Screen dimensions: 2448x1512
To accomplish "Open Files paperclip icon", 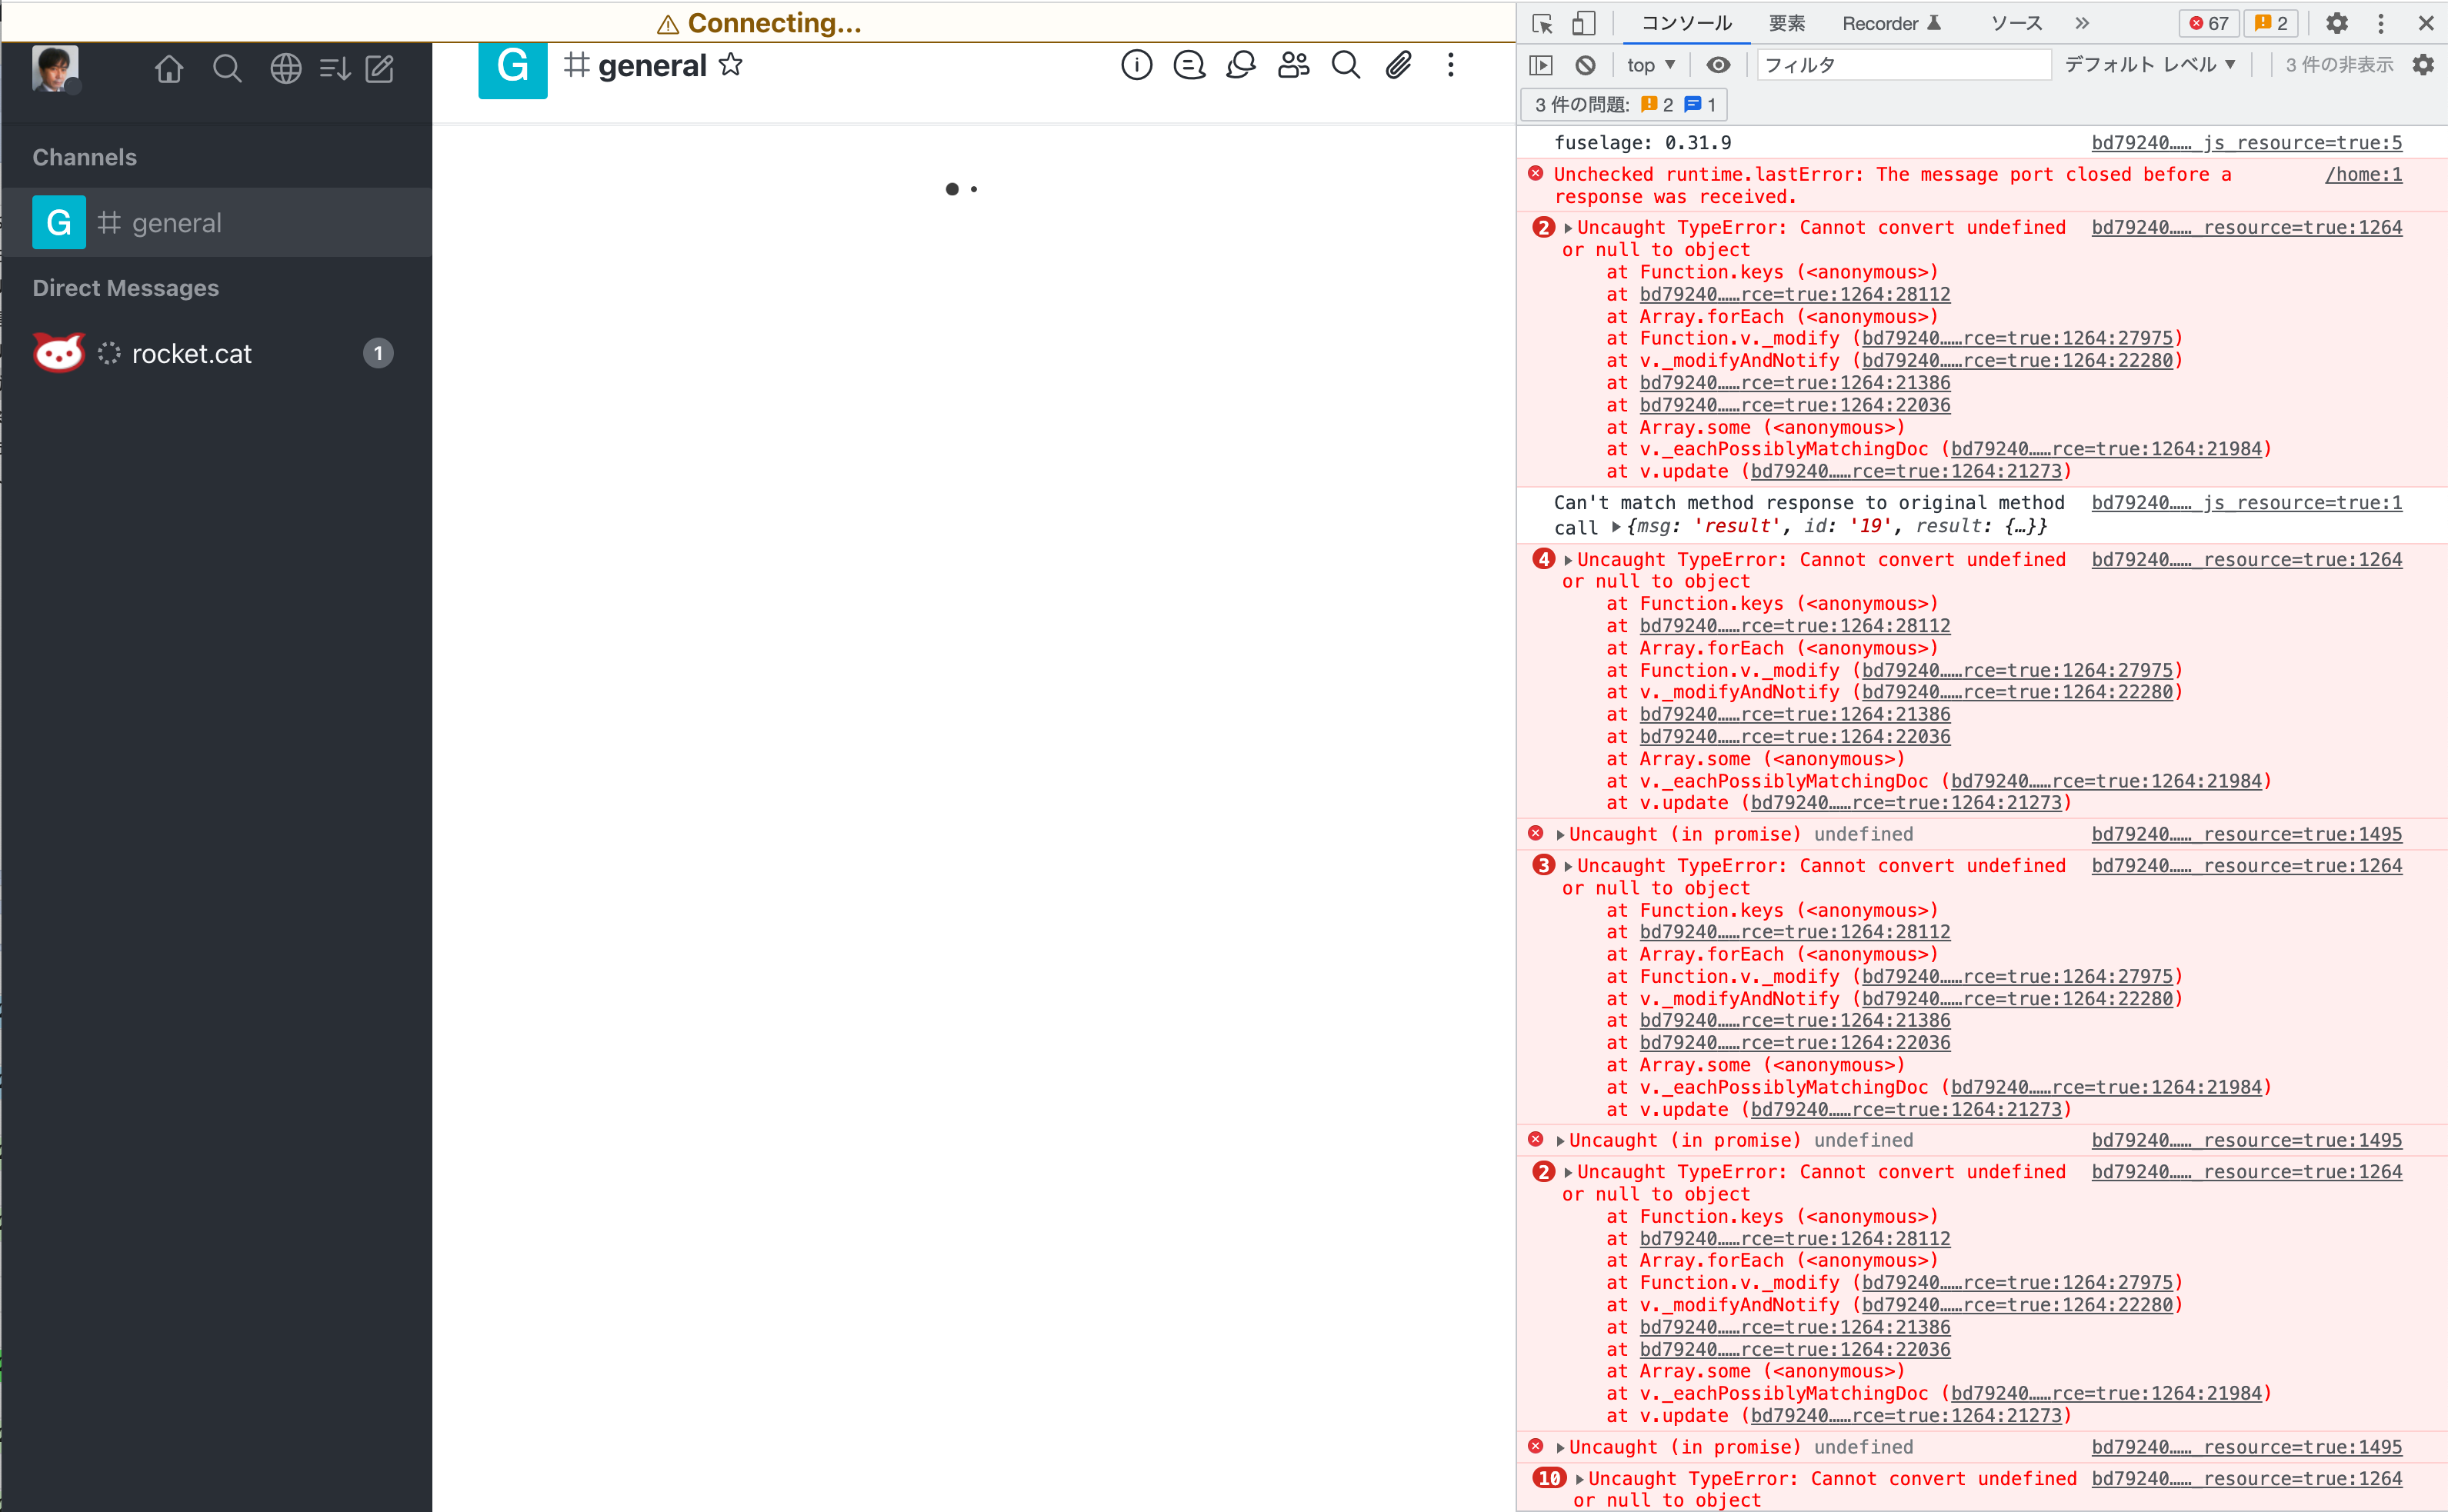I will pos(1398,65).
